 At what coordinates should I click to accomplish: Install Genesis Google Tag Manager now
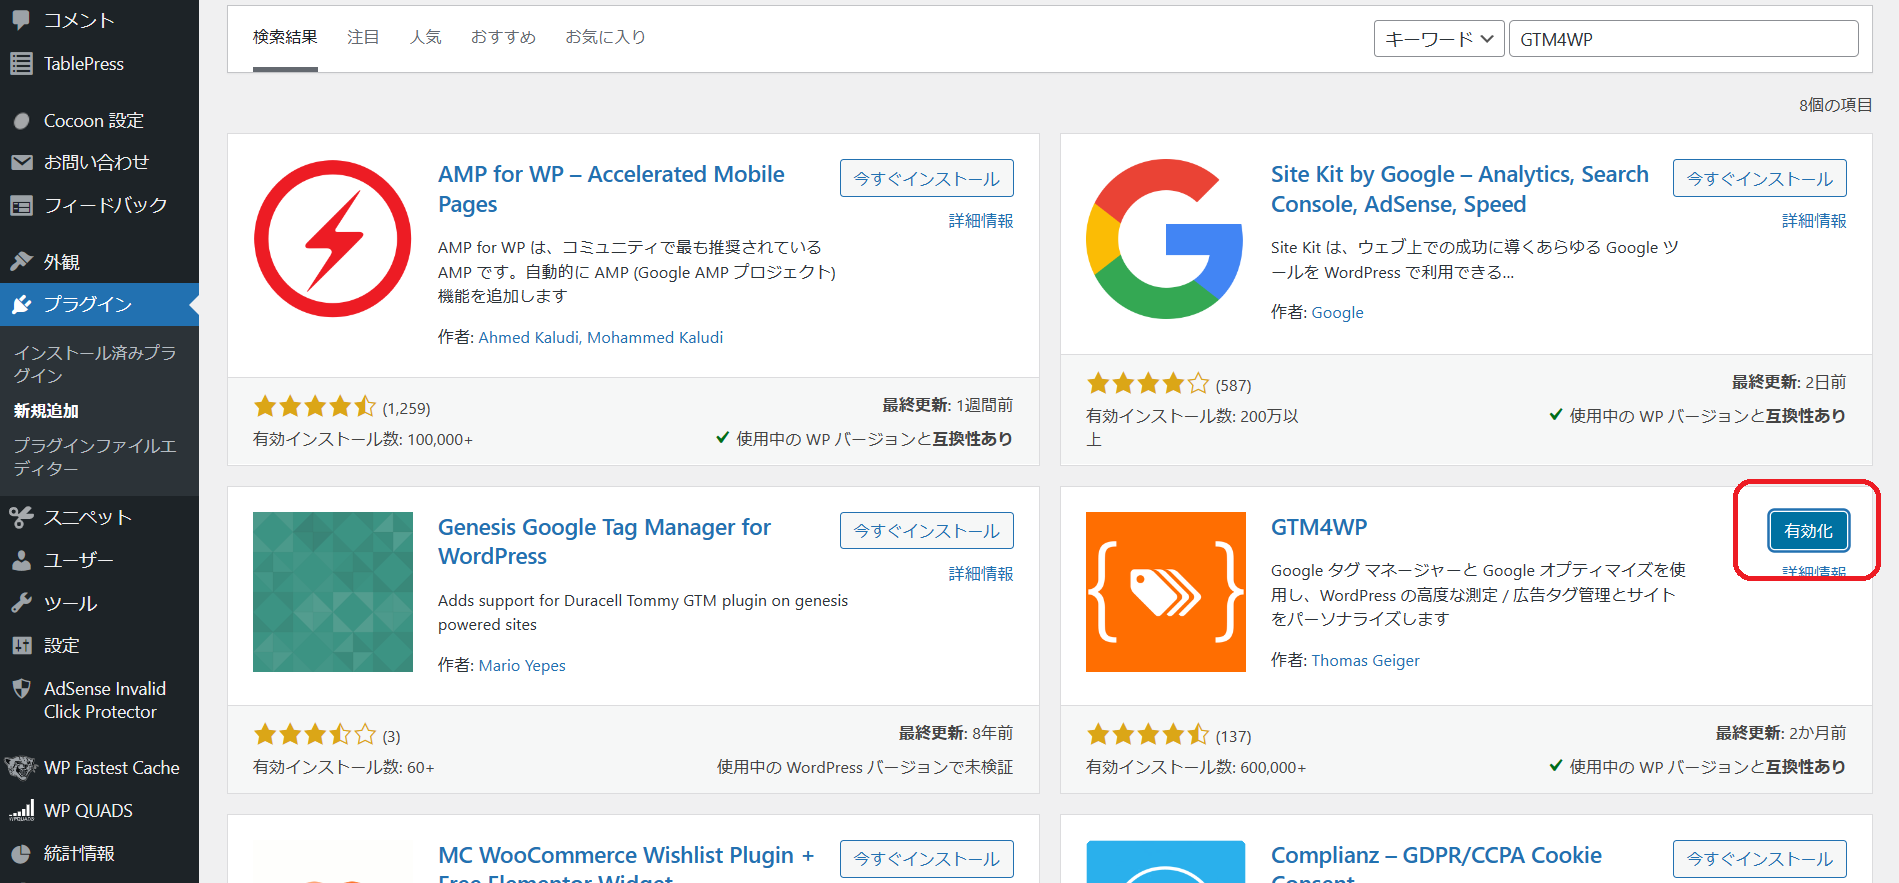tap(927, 530)
